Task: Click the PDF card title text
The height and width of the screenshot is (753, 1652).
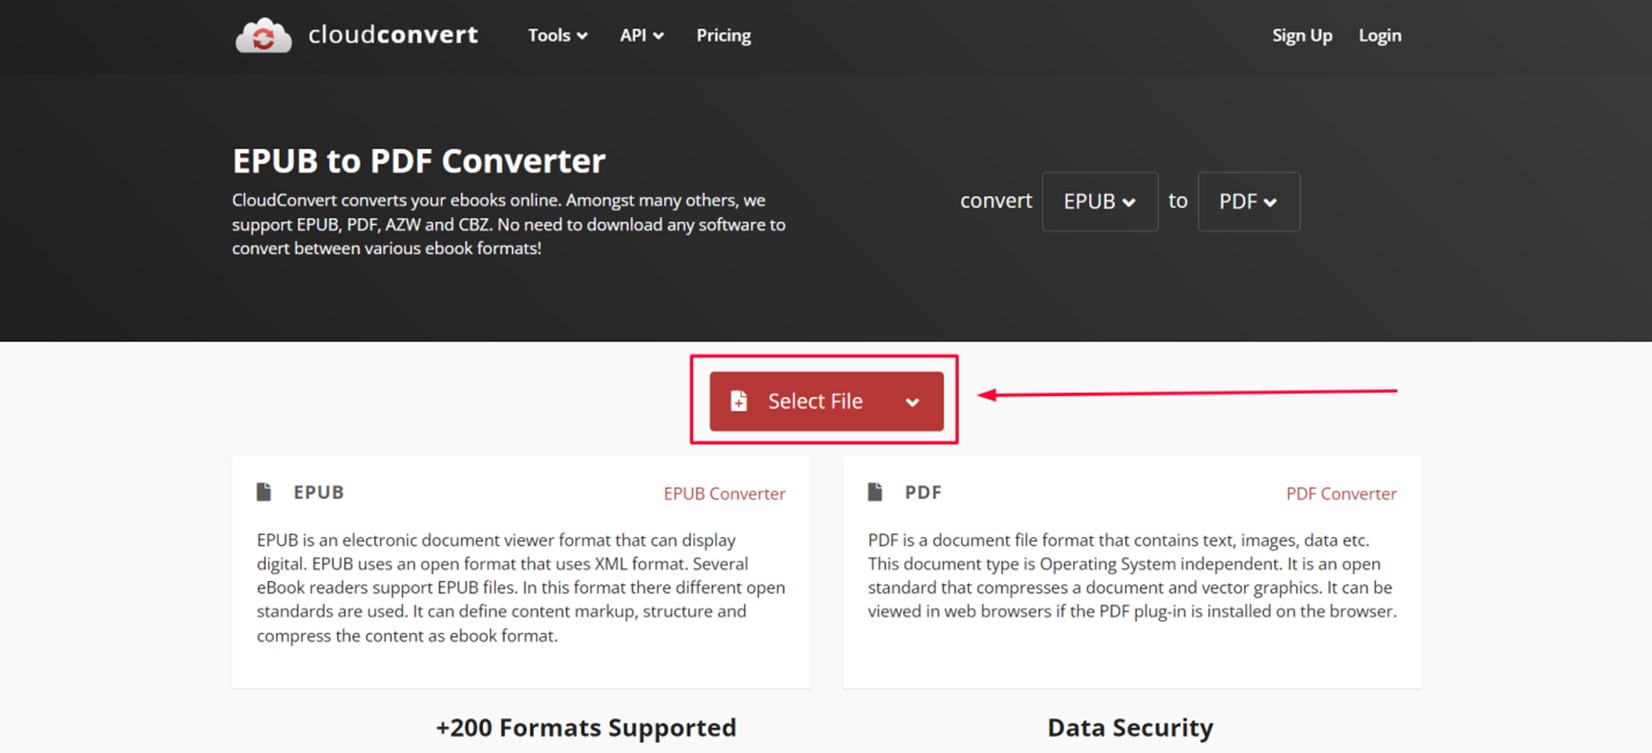Action: 923,492
